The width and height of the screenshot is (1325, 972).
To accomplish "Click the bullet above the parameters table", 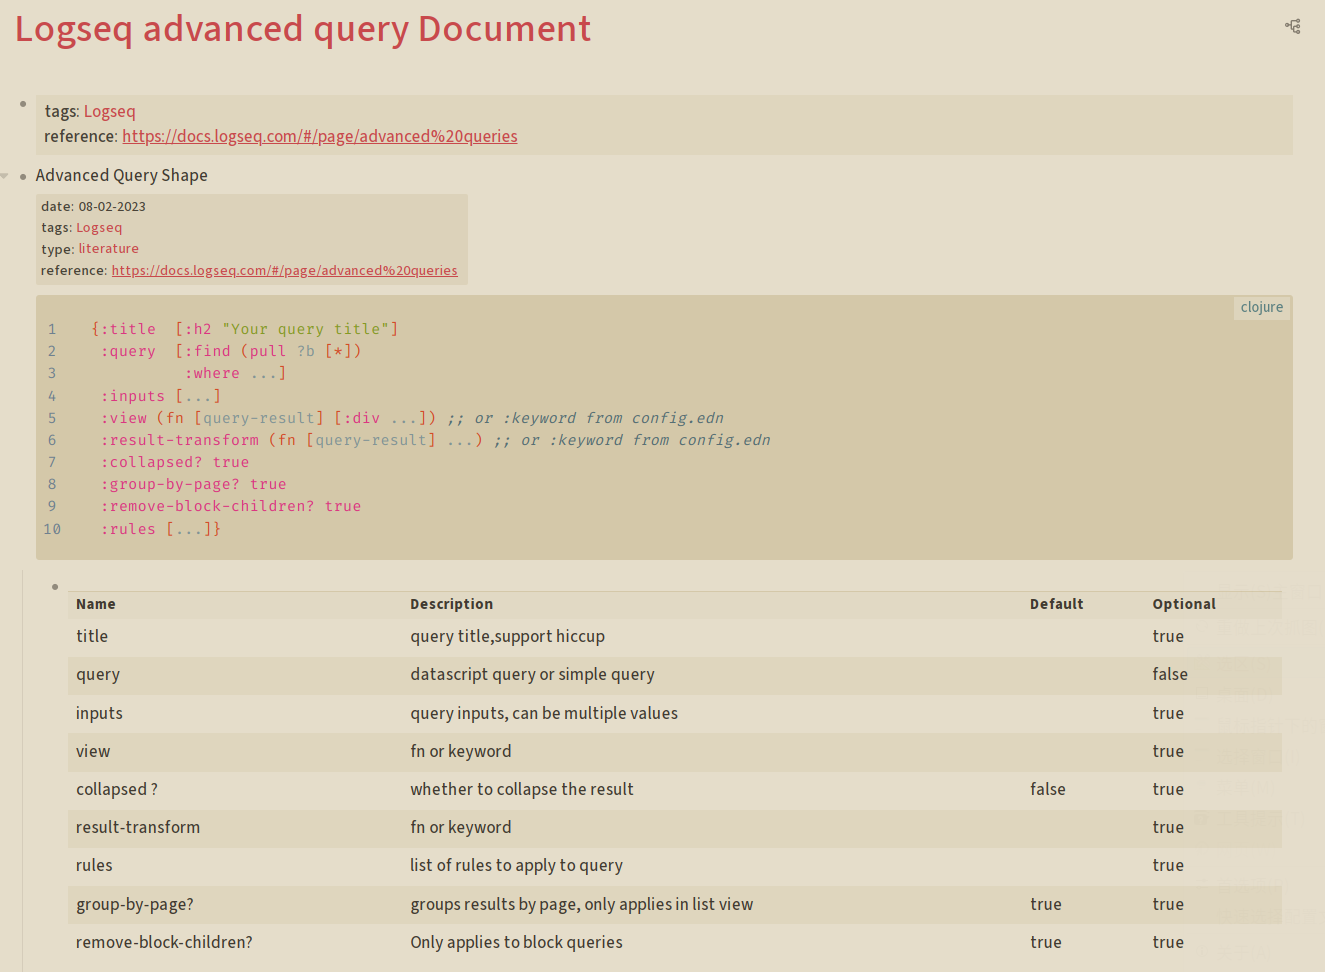I will coord(55,586).
